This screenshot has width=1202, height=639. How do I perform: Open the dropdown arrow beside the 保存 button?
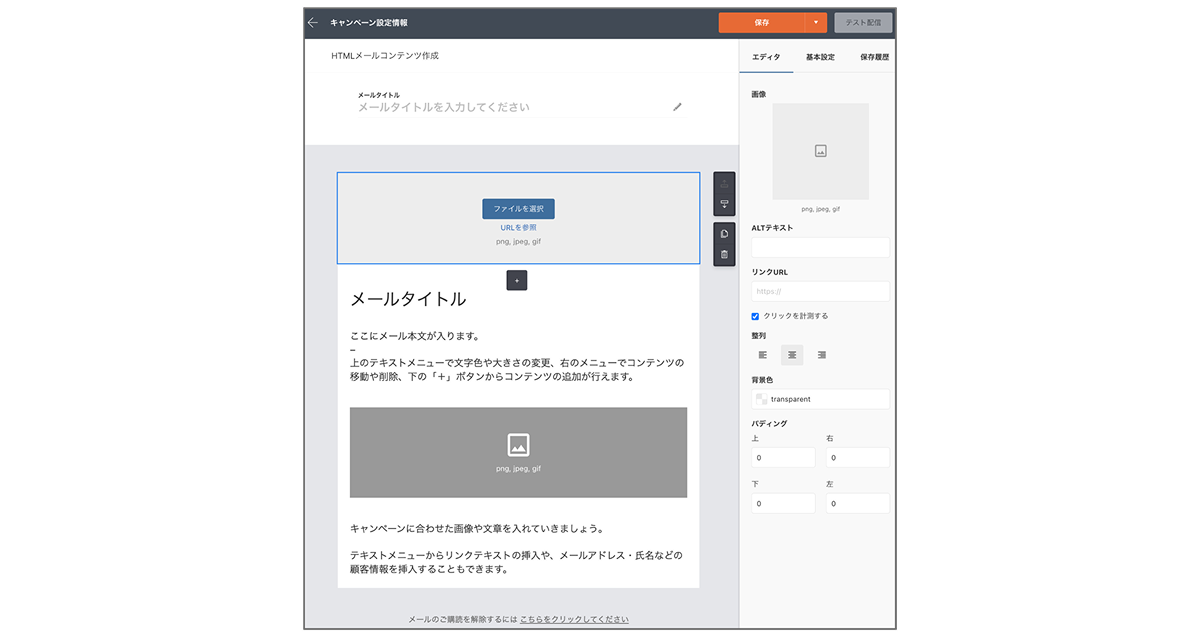816,22
